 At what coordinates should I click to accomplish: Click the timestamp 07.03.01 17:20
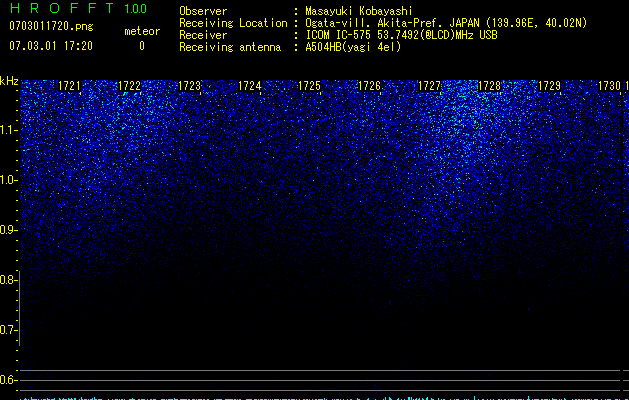click(51, 46)
